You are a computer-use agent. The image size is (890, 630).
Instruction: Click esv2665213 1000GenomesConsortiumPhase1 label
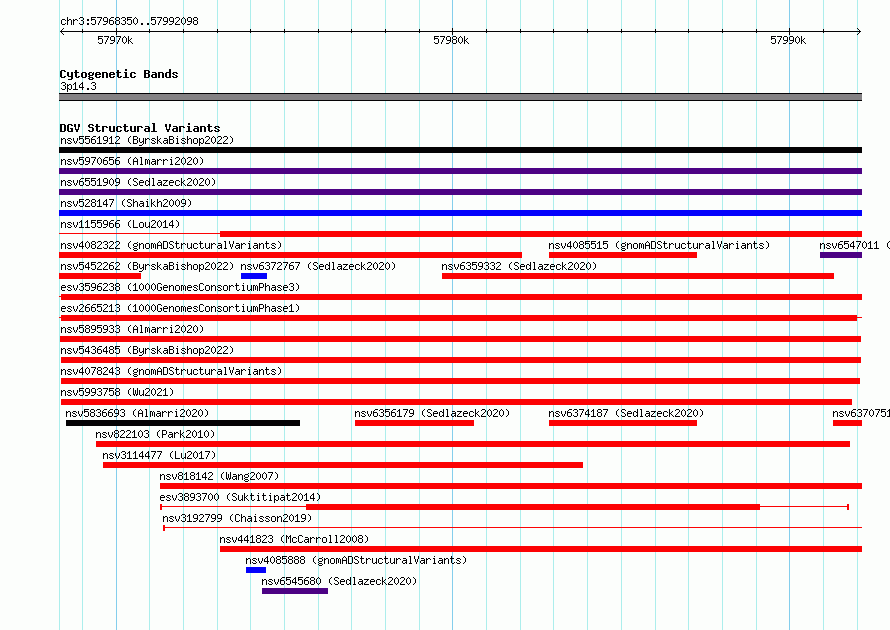click(x=180, y=308)
